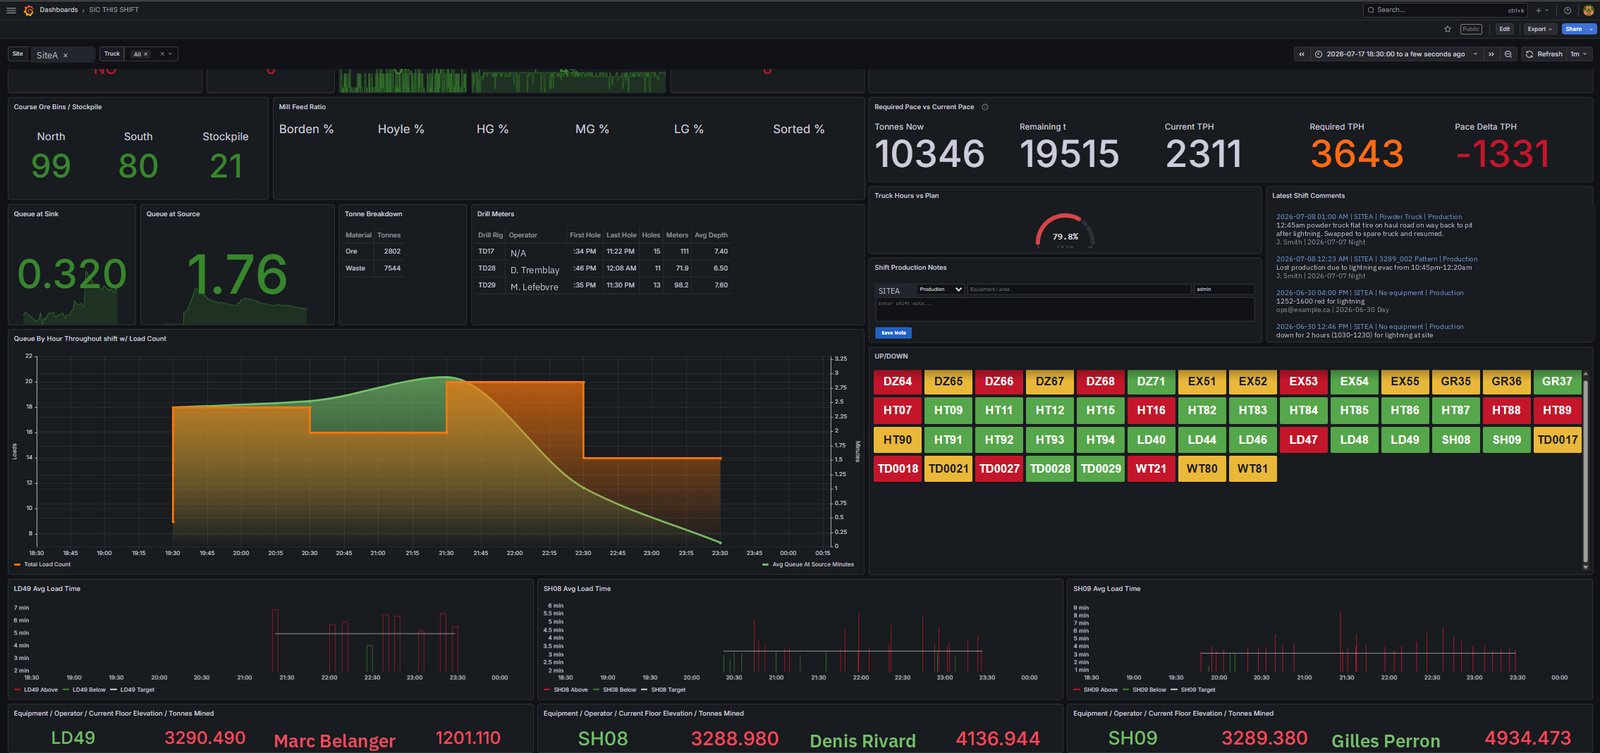Go to Grafana home via logo

pyautogui.click(x=28, y=10)
